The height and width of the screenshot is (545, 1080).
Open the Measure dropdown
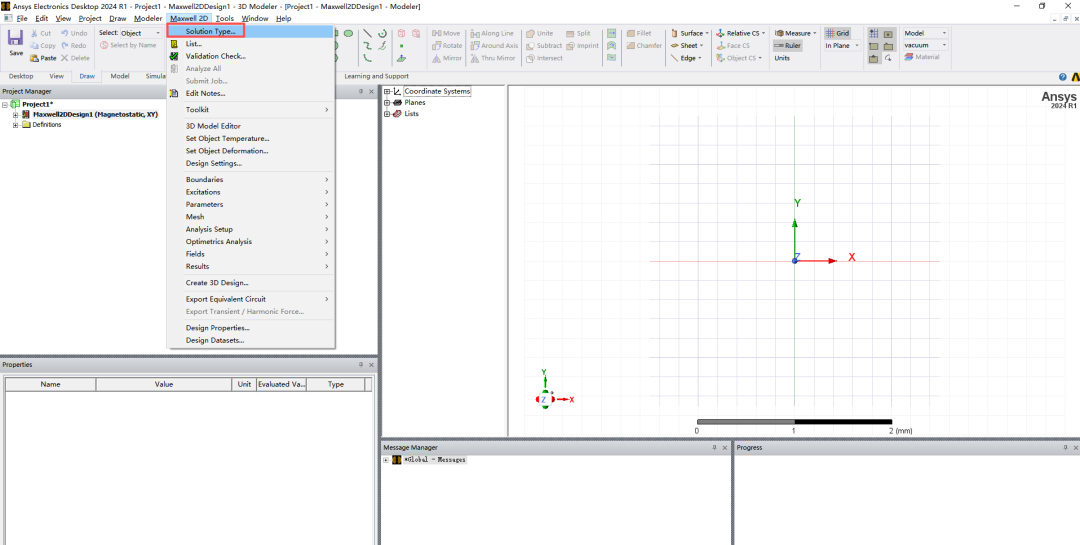pos(795,33)
